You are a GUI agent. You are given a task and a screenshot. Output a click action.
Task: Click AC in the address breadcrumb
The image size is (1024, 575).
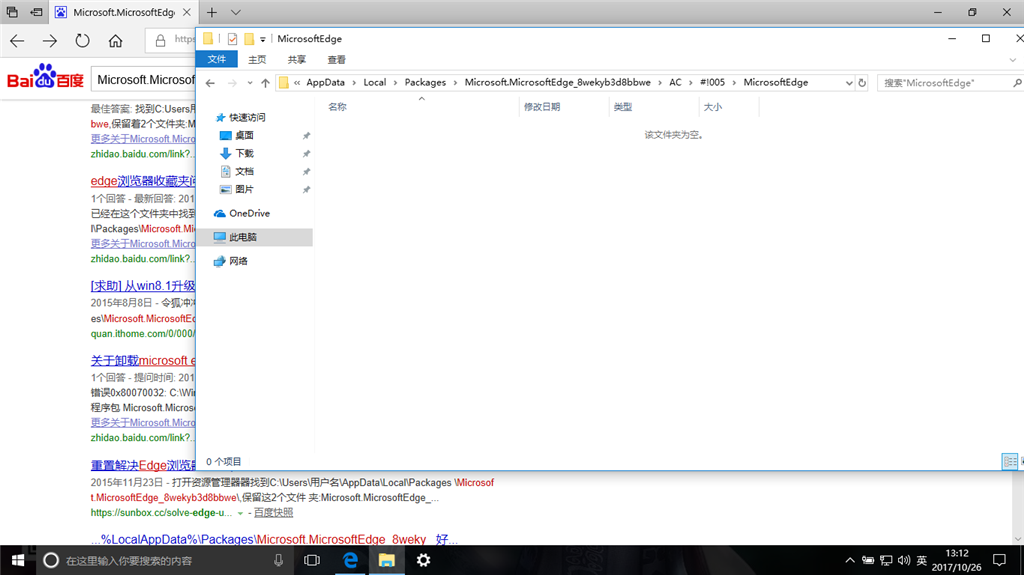click(675, 82)
